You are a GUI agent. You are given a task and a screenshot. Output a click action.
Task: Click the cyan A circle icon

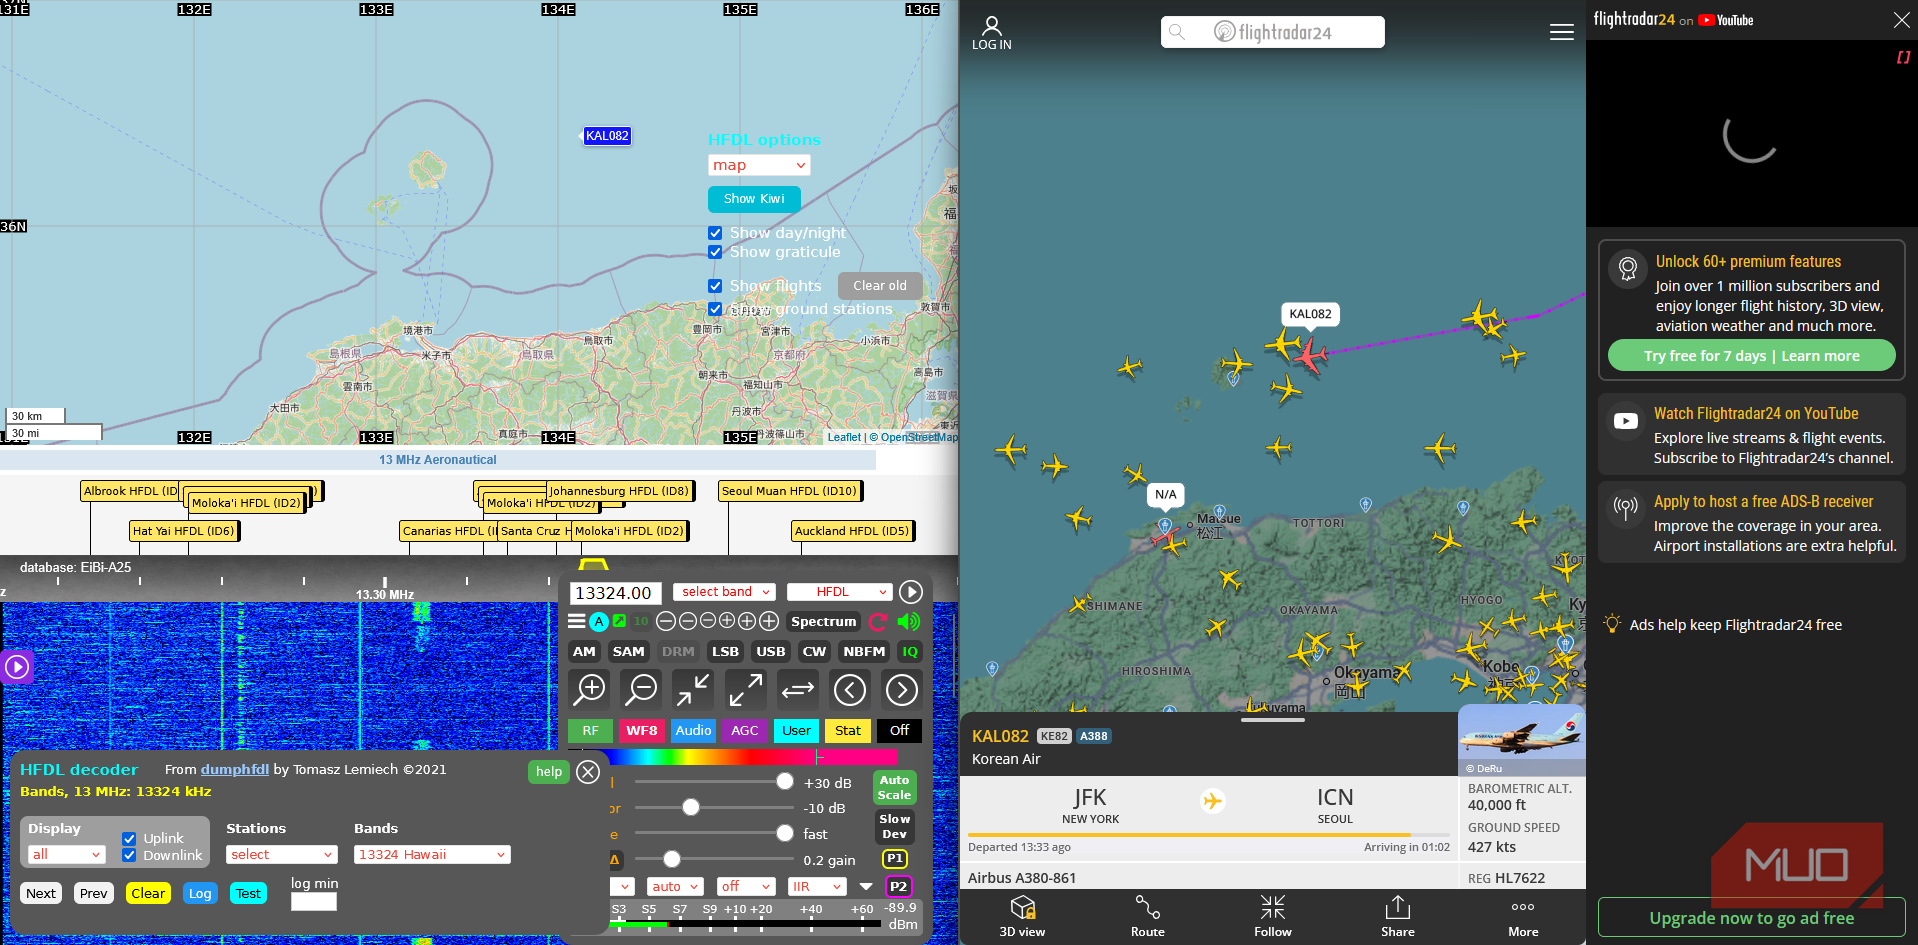(x=598, y=621)
